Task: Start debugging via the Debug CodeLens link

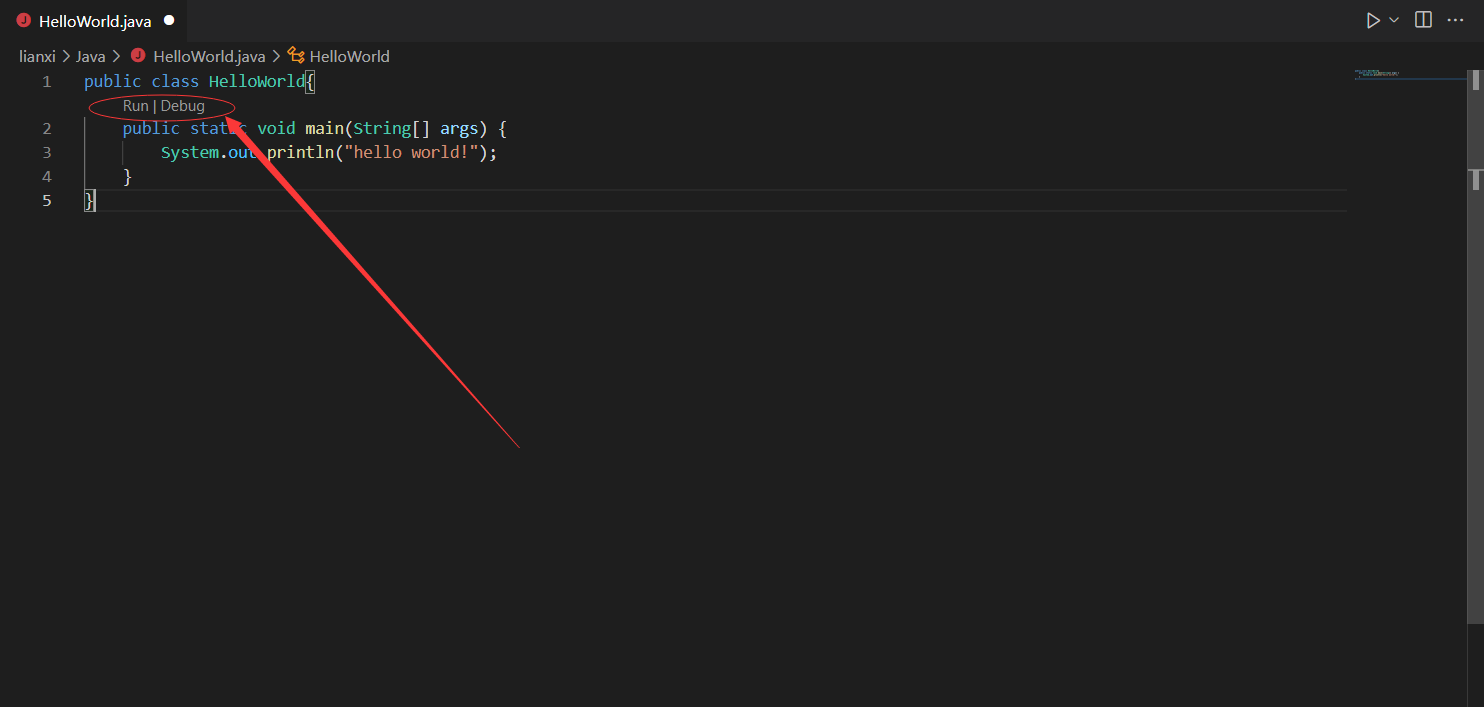Action: [182, 105]
